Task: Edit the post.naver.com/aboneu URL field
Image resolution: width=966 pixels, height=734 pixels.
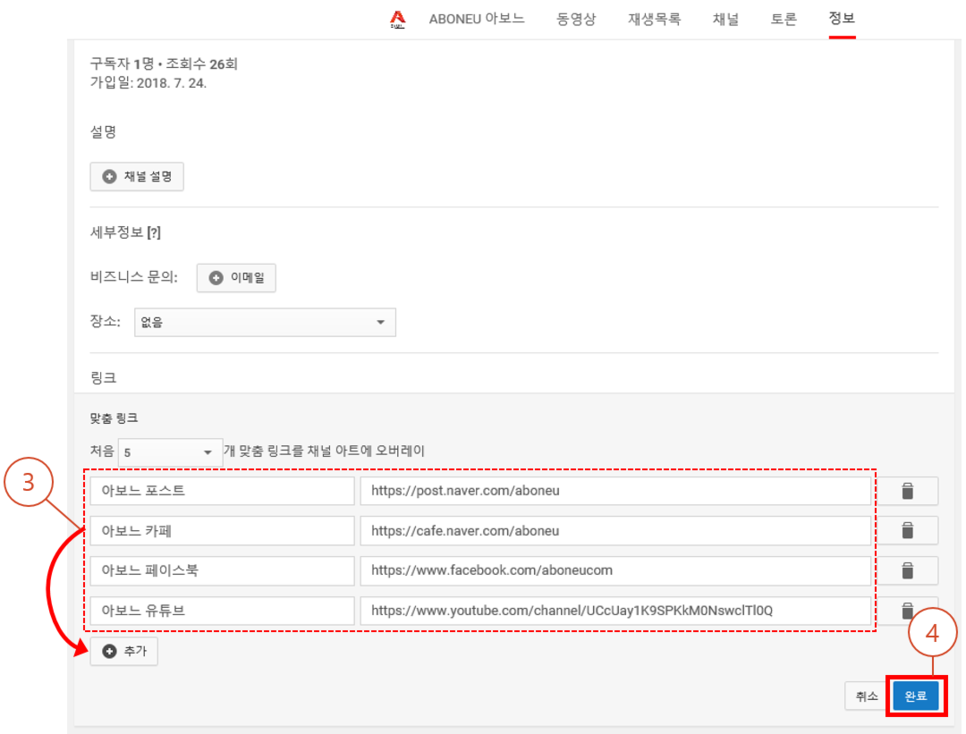Action: point(615,491)
